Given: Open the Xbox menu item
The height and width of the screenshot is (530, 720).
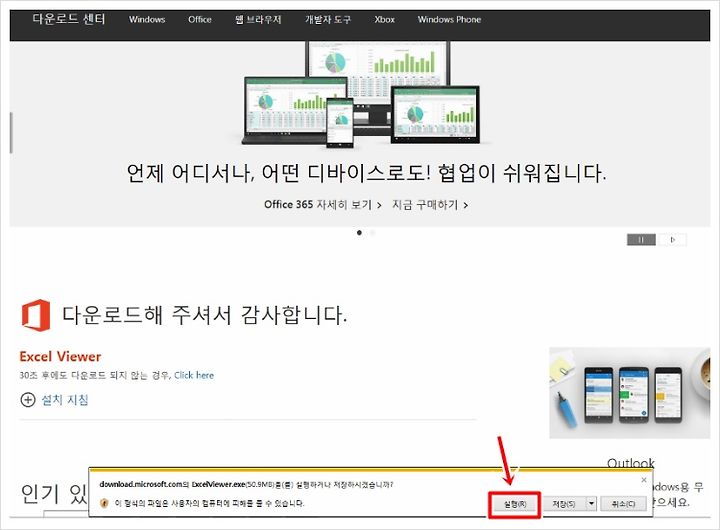Looking at the screenshot, I should [384, 19].
